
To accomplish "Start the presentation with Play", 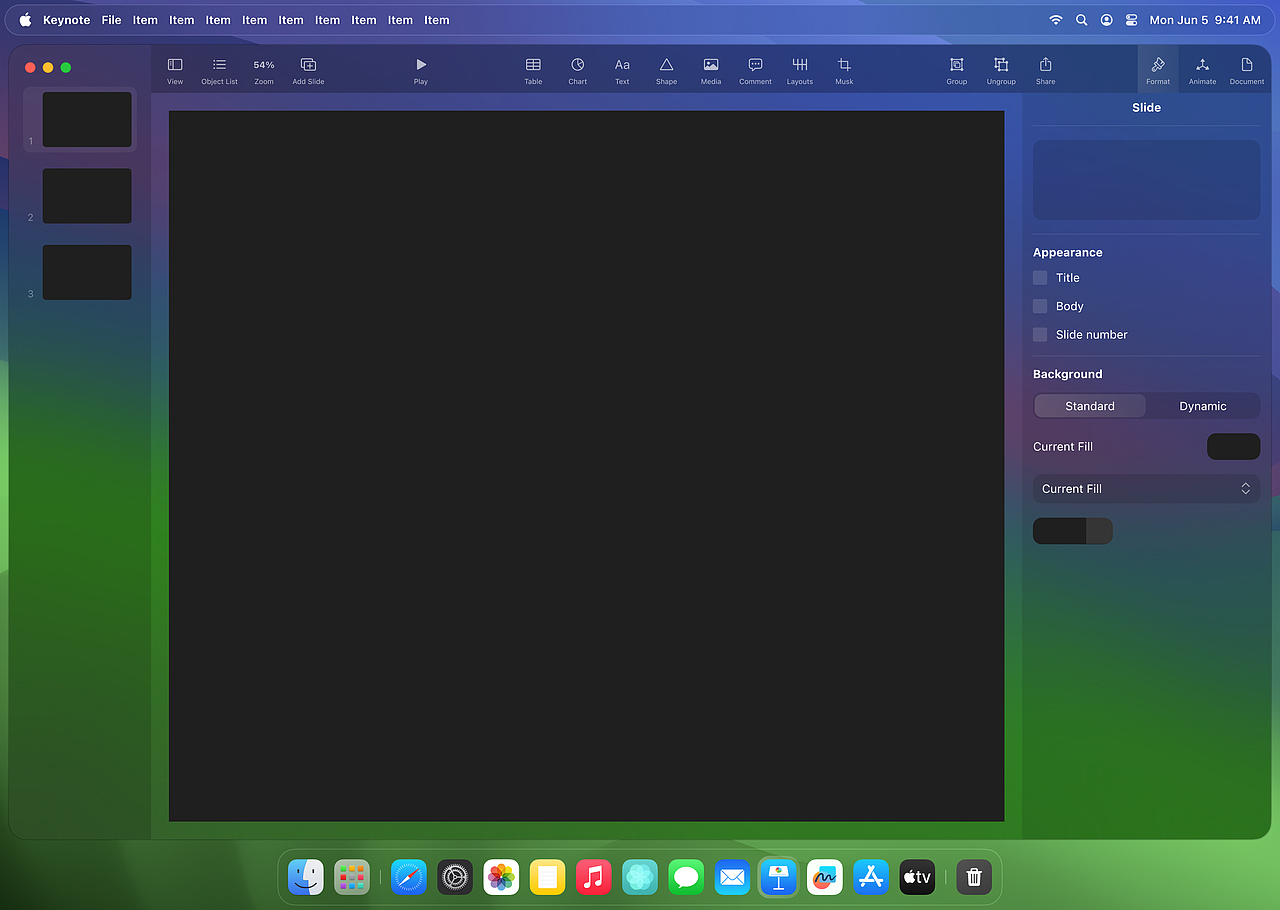I will click(x=420, y=68).
